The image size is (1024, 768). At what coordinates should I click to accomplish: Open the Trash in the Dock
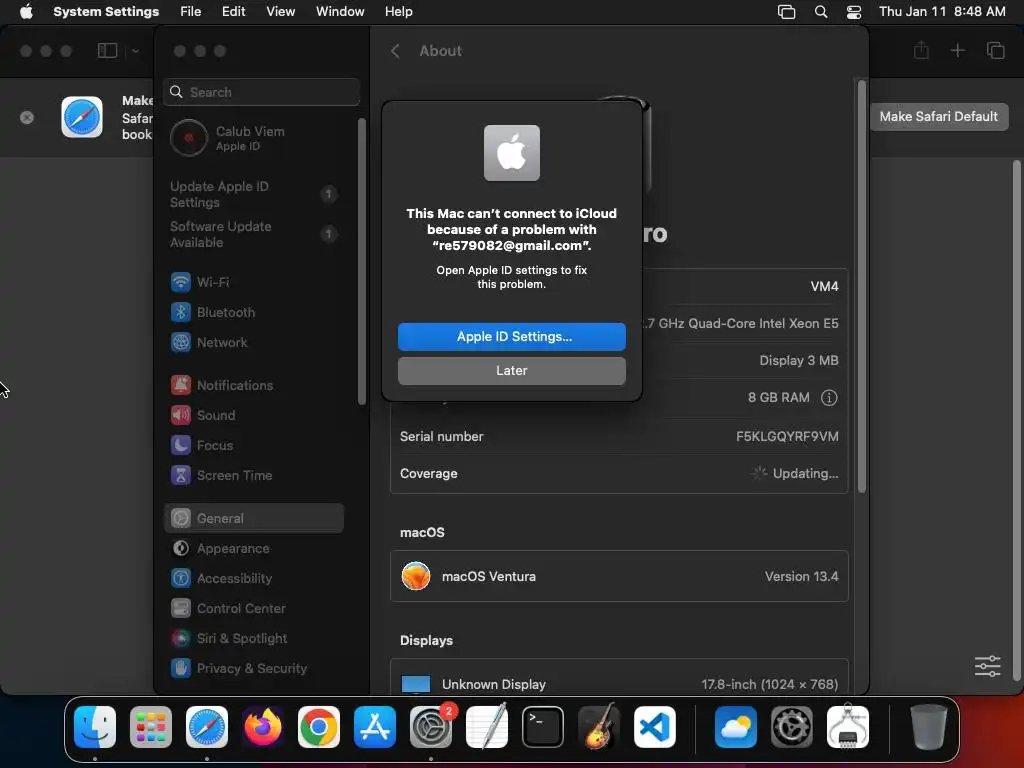tap(928, 727)
